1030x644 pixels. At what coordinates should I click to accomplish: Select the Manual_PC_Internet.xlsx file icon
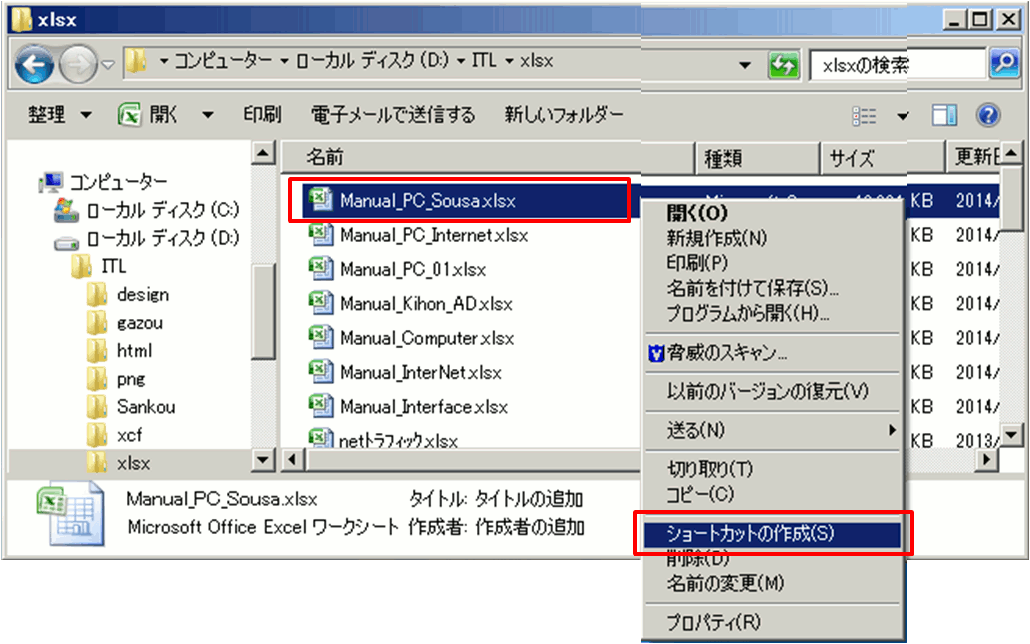tap(320, 235)
